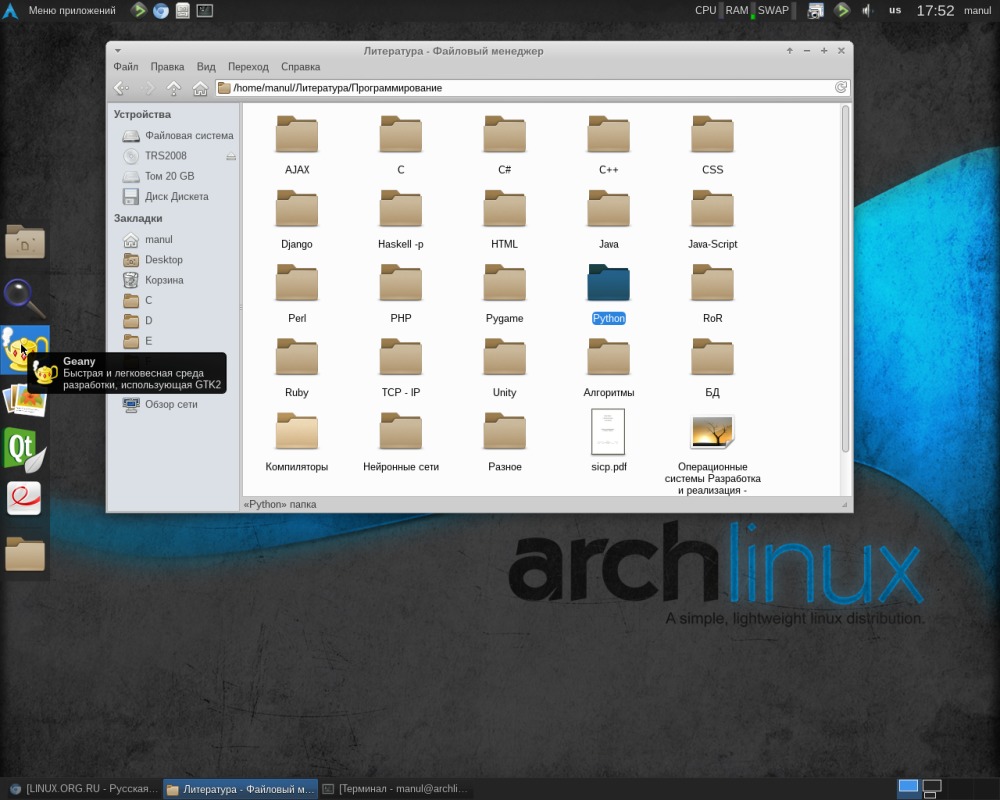Open the Desktop bookmark
The height and width of the screenshot is (800, 1000).
point(152,260)
